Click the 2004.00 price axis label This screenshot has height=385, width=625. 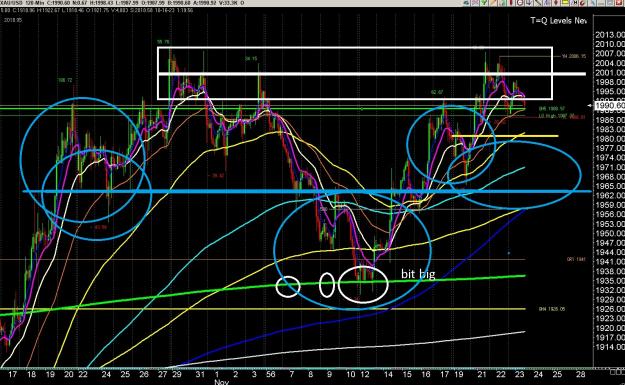click(x=610, y=63)
